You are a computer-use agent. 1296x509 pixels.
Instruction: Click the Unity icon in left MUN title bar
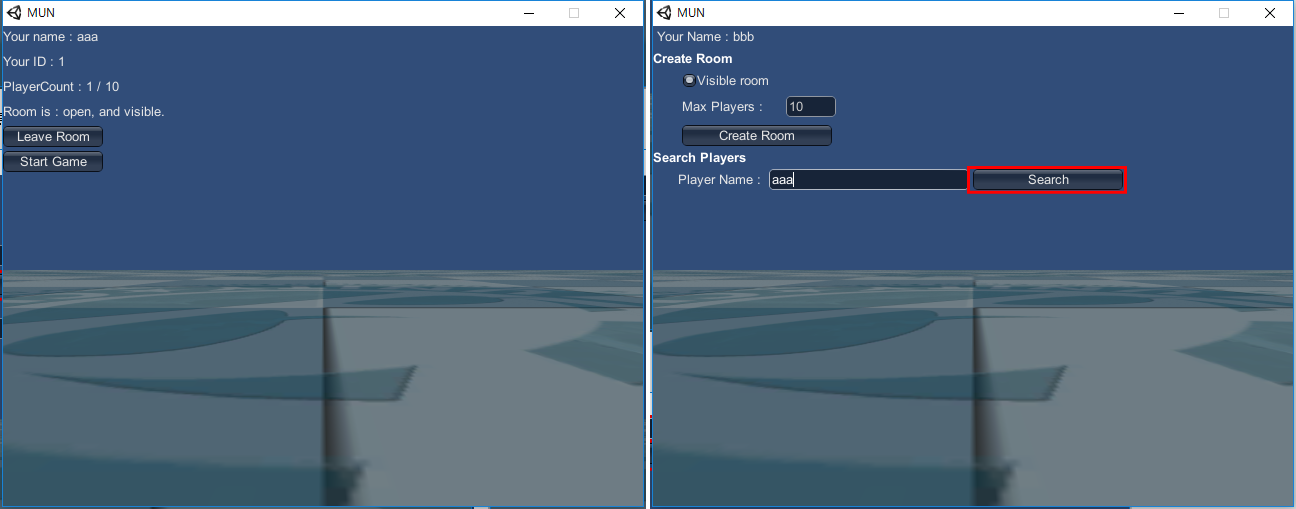tap(15, 13)
